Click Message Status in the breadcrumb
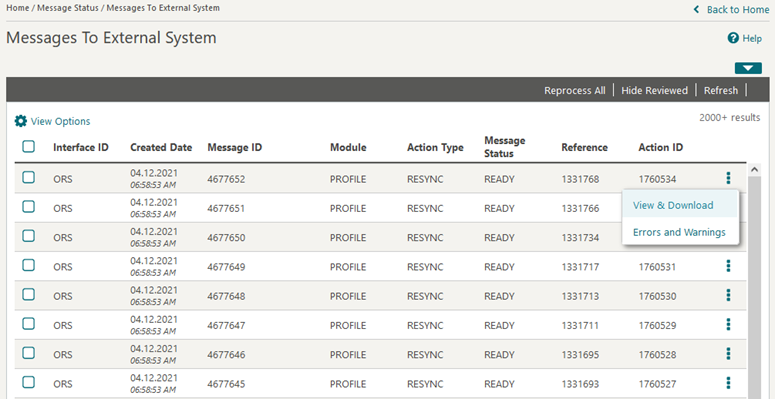 click(69, 8)
